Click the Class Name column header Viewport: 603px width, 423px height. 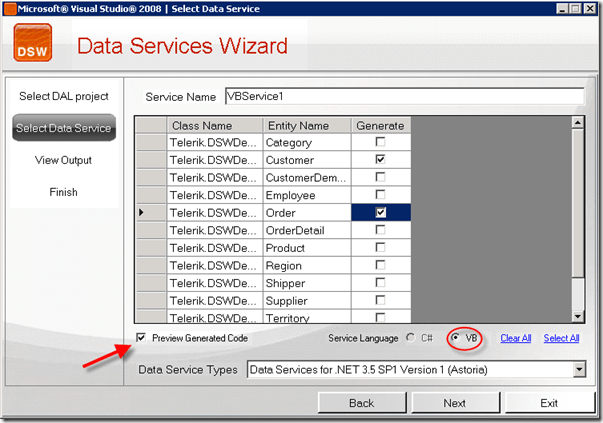pyautogui.click(x=215, y=126)
